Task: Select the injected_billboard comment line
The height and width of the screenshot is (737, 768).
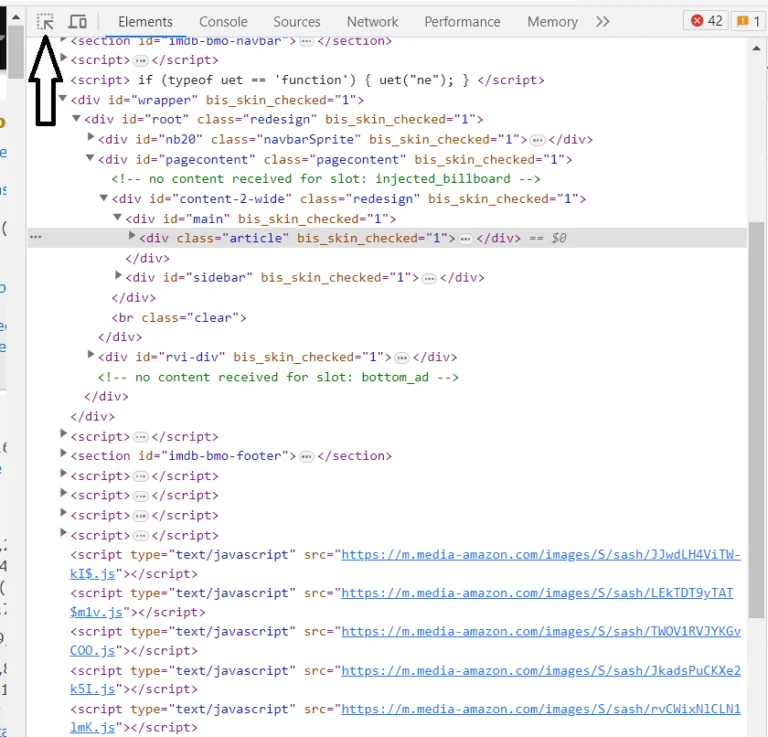Action: tap(326, 179)
